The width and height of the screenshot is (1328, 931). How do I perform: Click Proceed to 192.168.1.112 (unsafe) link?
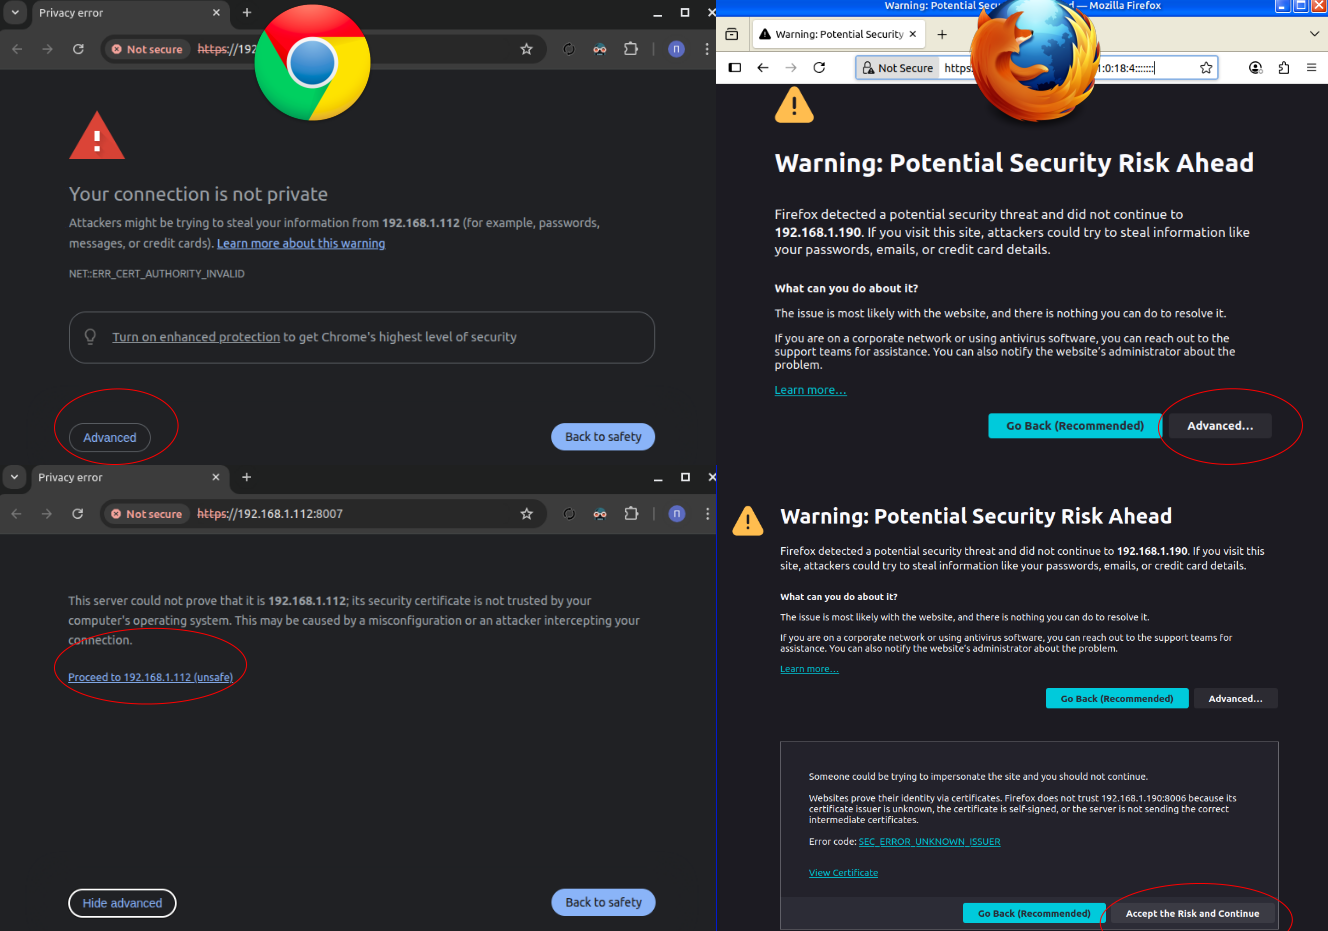pyautogui.click(x=150, y=677)
